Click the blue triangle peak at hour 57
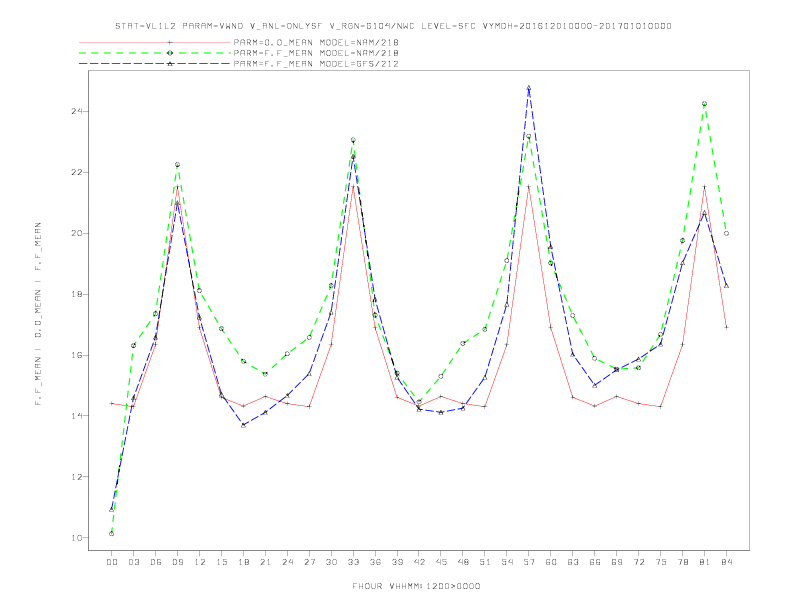The width and height of the screenshot is (792, 612). coord(529,88)
